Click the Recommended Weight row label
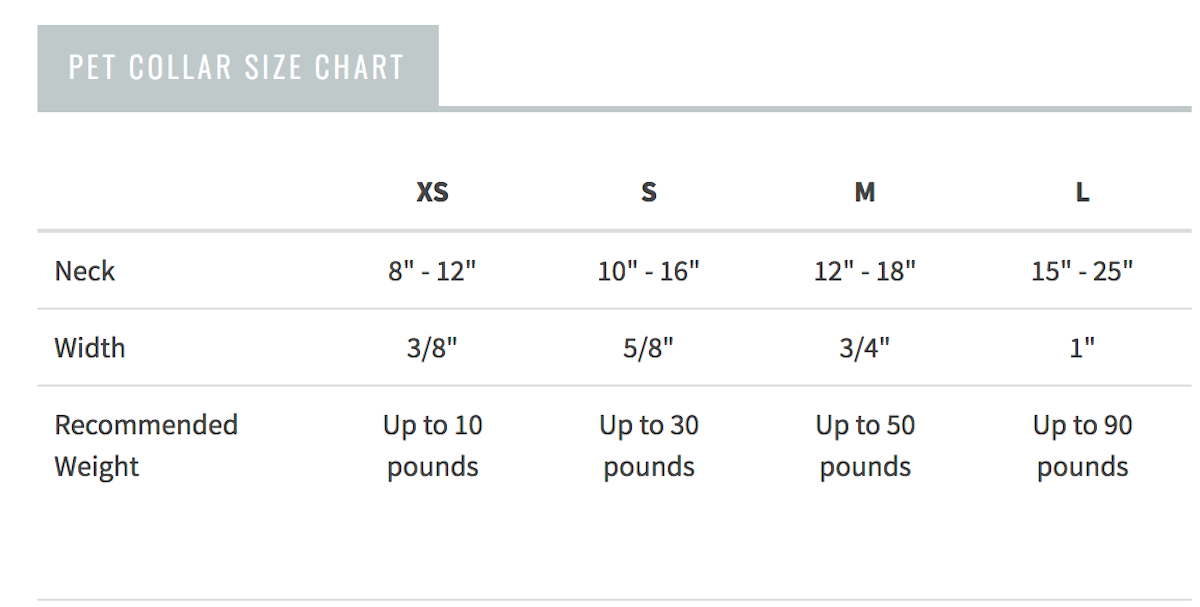Image resolution: width=1200 pixels, height=607 pixels. [x=146, y=446]
